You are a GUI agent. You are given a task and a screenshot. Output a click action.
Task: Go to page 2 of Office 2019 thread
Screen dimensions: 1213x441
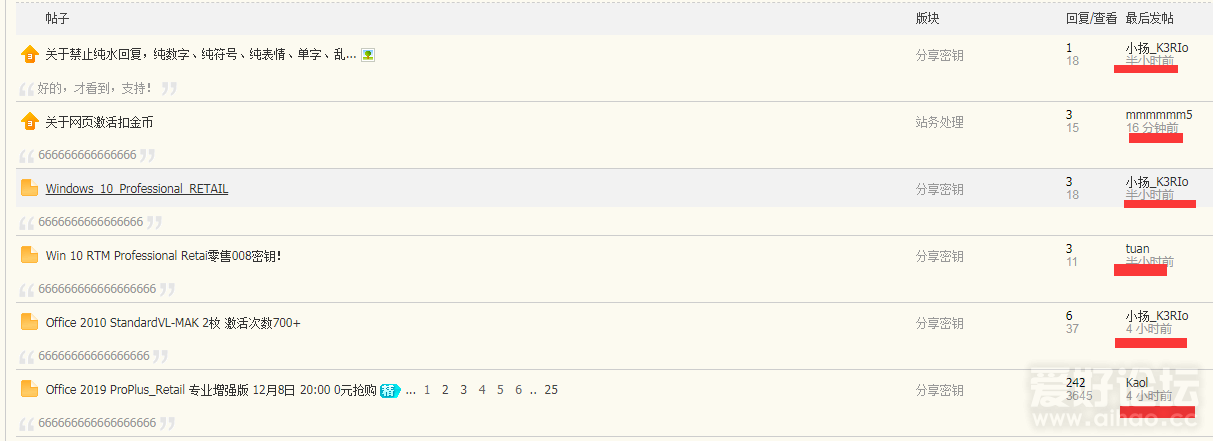tap(445, 390)
